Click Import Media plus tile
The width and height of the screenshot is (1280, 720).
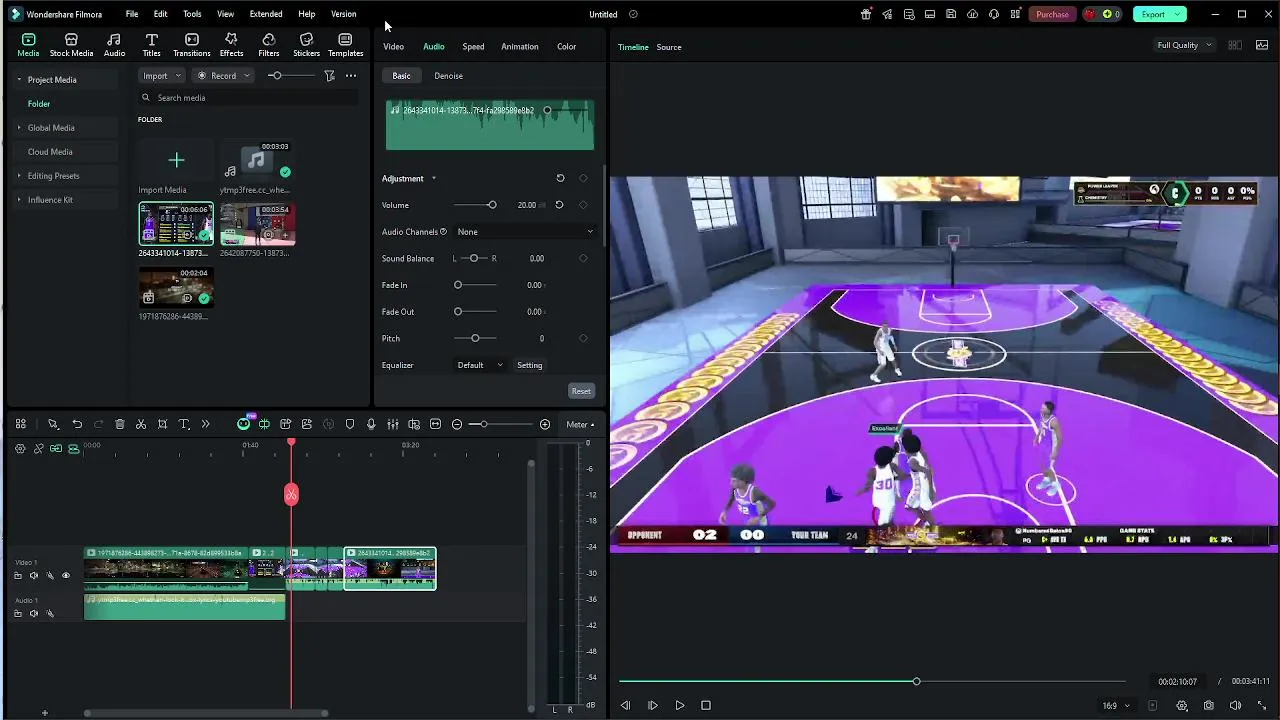(176, 160)
